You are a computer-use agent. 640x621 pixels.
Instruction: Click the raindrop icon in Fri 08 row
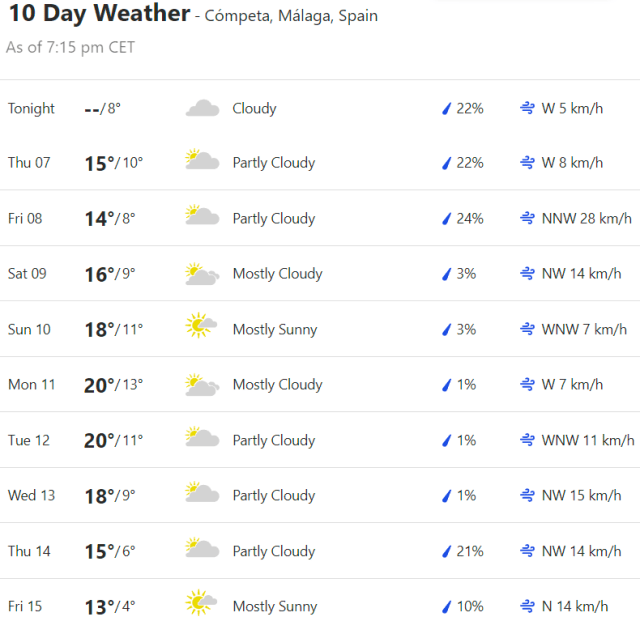[446, 219]
